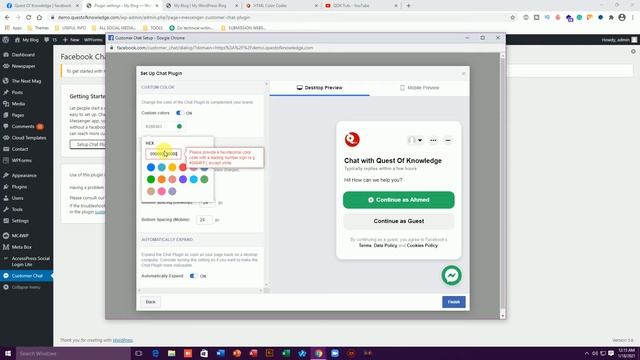Viewport: 640px width, 360px height.
Task: Switch to Mobile Preview tab
Action: (x=419, y=88)
